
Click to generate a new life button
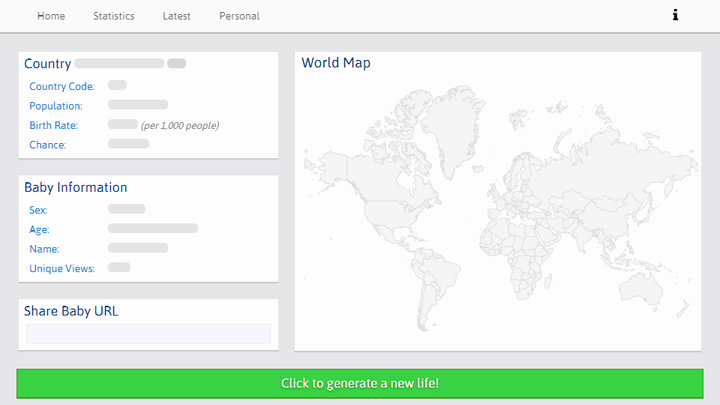[360, 383]
